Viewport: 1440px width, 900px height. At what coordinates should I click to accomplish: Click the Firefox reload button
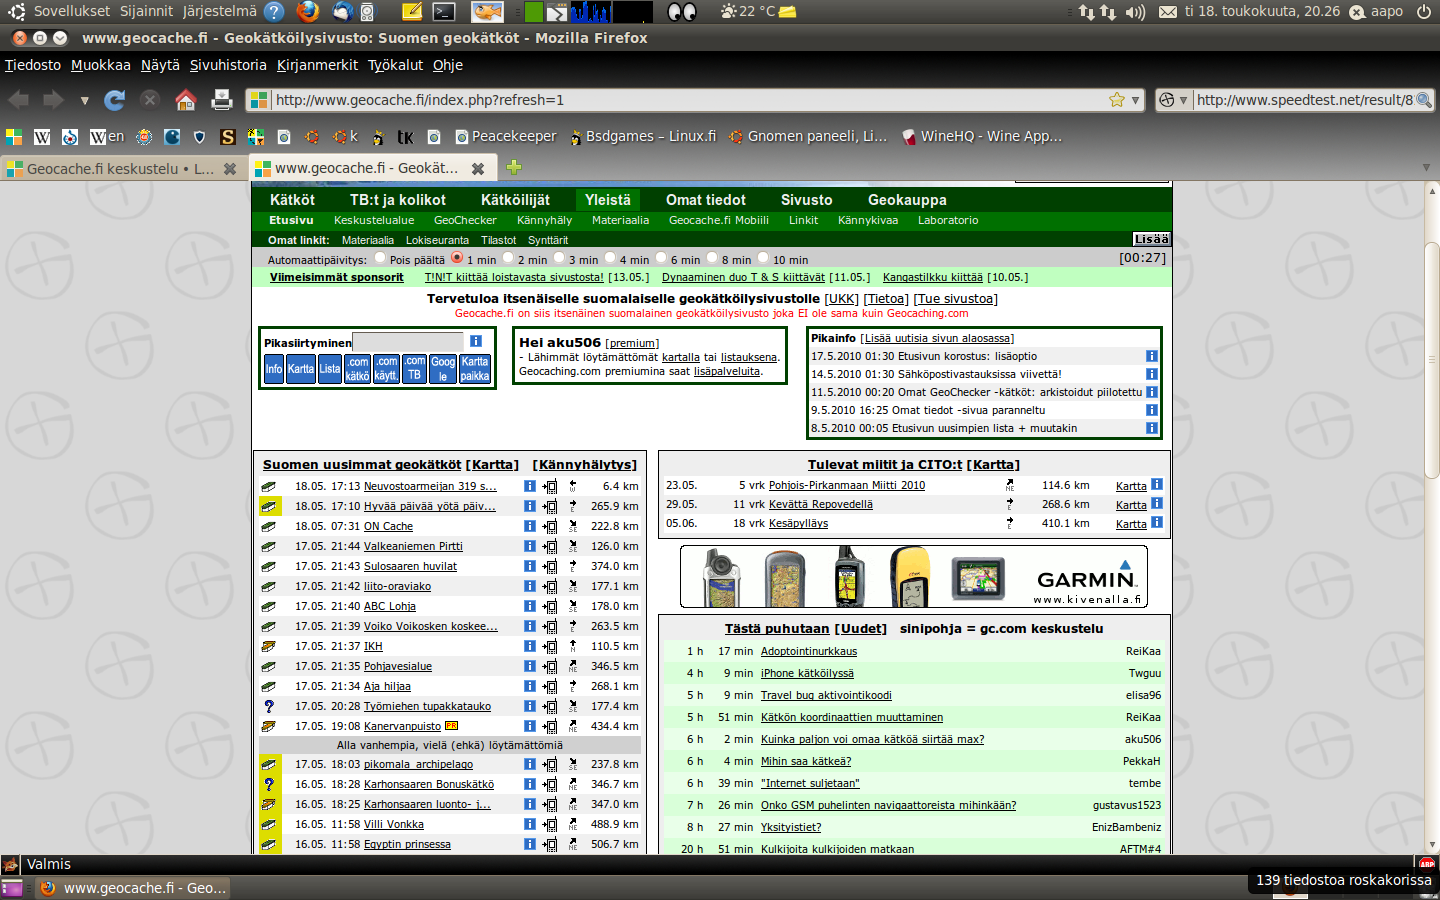pos(115,100)
